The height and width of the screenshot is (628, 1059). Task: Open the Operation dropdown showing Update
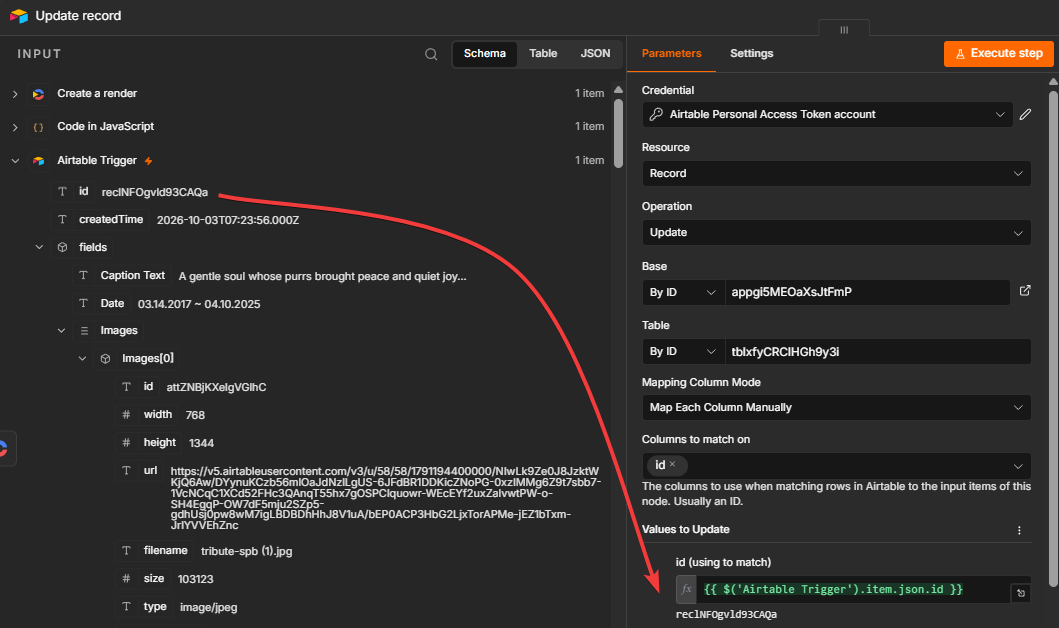(x=836, y=232)
